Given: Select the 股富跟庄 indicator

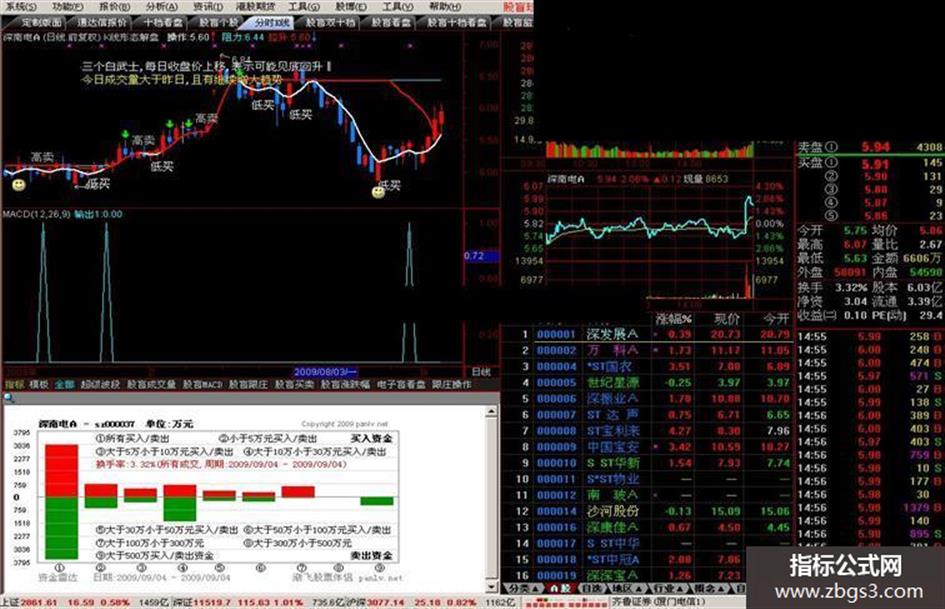Looking at the screenshot, I should [248, 384].
